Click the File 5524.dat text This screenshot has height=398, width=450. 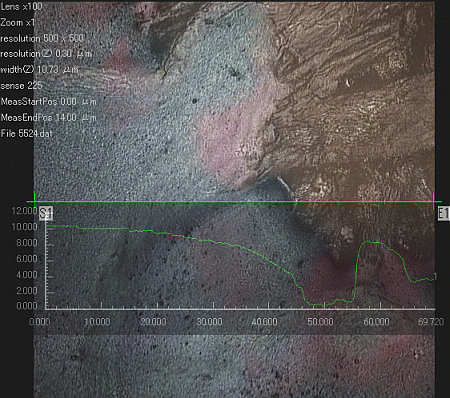(27, 134)
